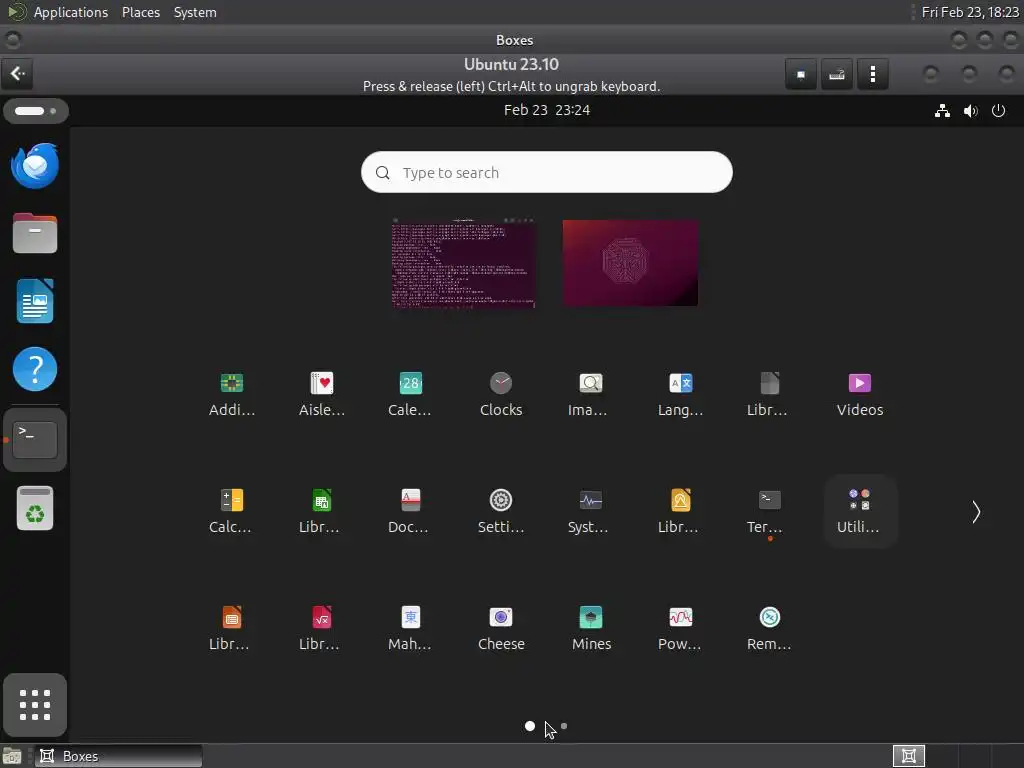Screen dimensions: 1024x768
Task: Open the Utilities app folder
Action: tap(859, 511)
